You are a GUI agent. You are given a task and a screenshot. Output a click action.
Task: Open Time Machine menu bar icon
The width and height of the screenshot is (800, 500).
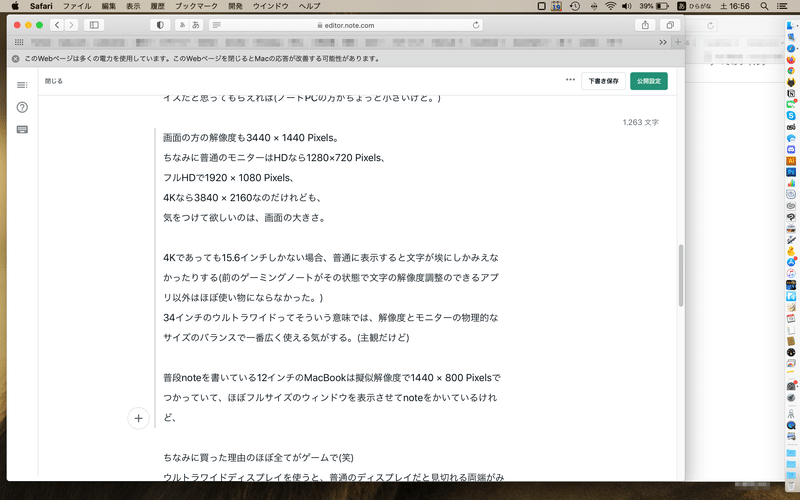pyautogui.click(x=575, y=6)
